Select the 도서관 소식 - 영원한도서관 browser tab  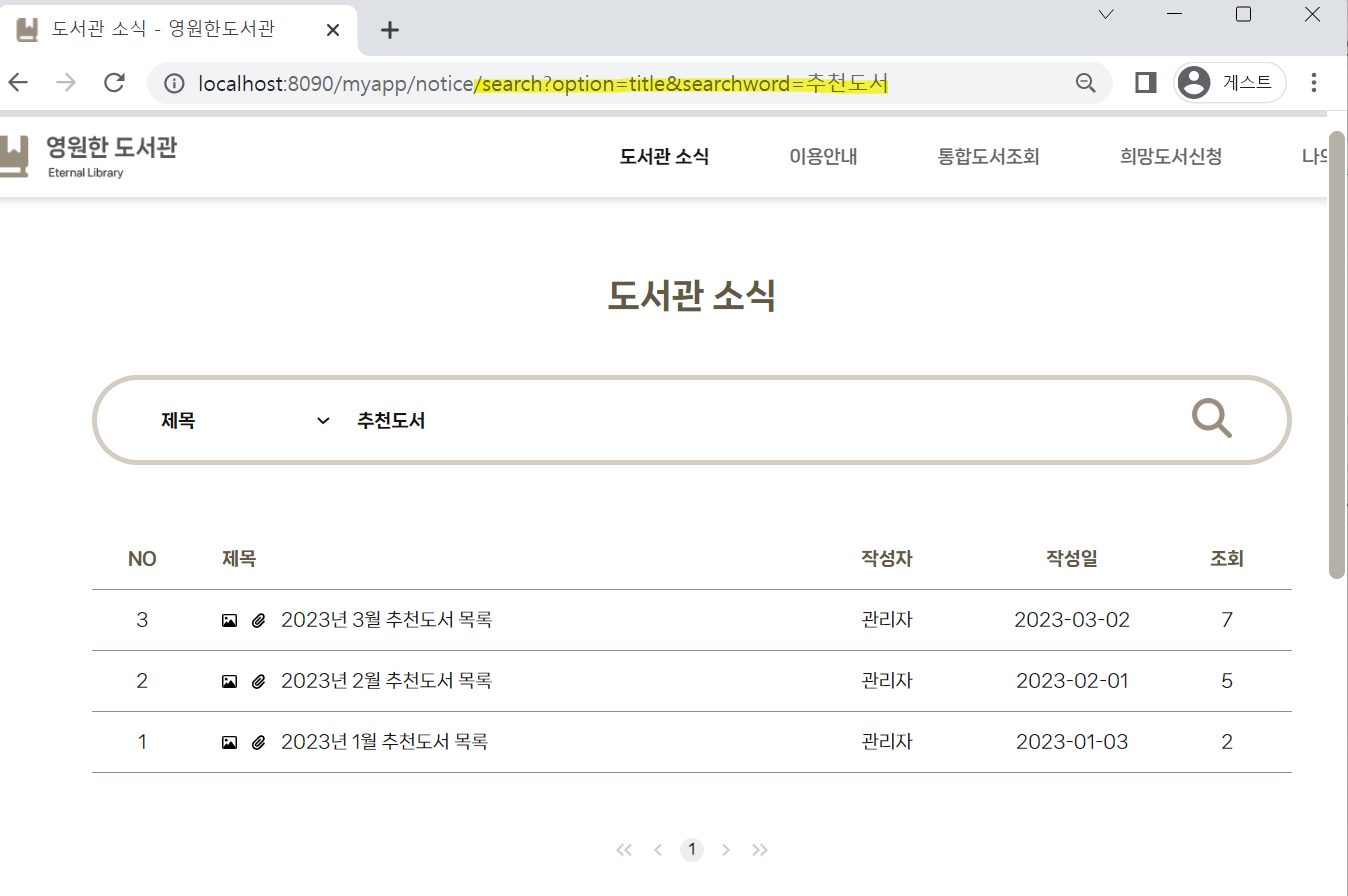coord(179,30)
